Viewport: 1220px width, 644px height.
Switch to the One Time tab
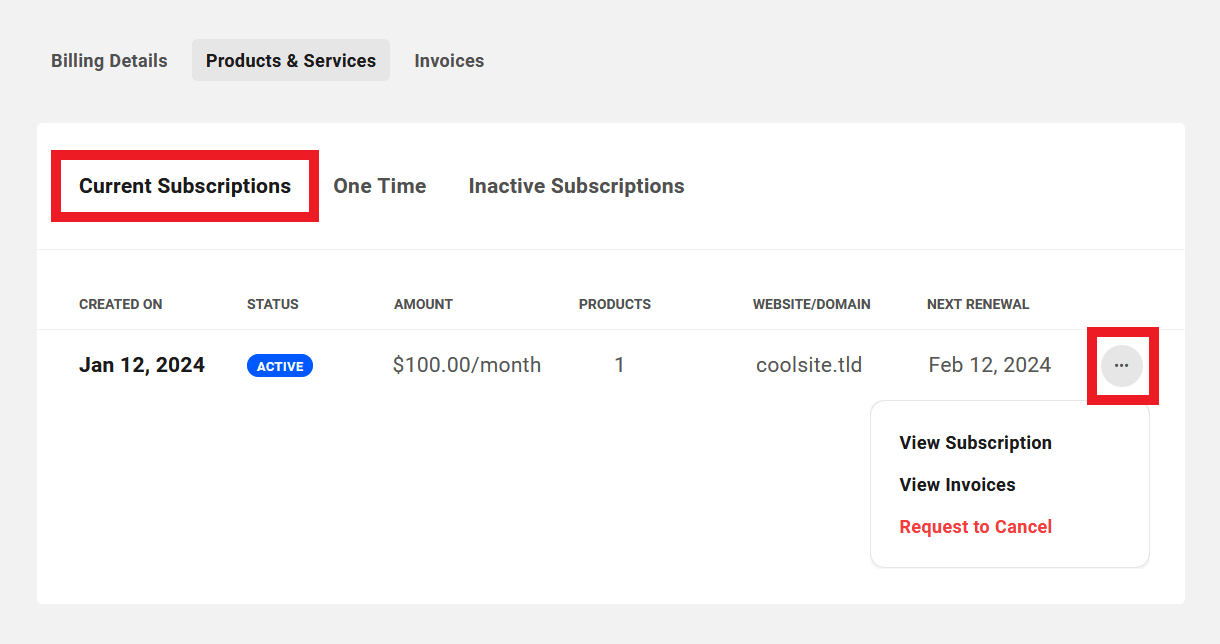click(379, 186)
